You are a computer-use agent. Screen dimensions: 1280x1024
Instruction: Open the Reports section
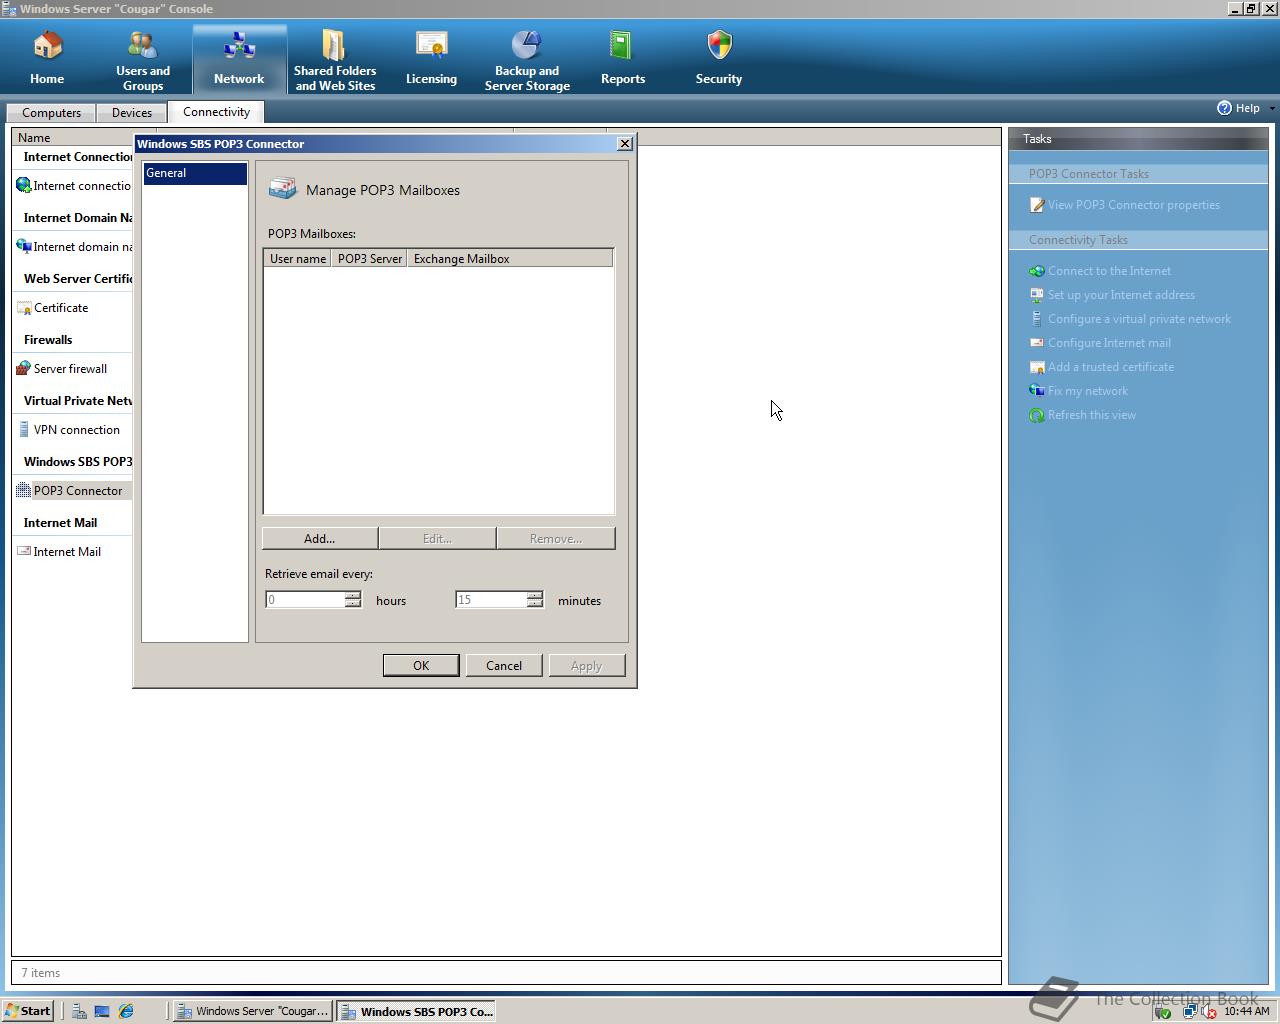click(622, 58)
